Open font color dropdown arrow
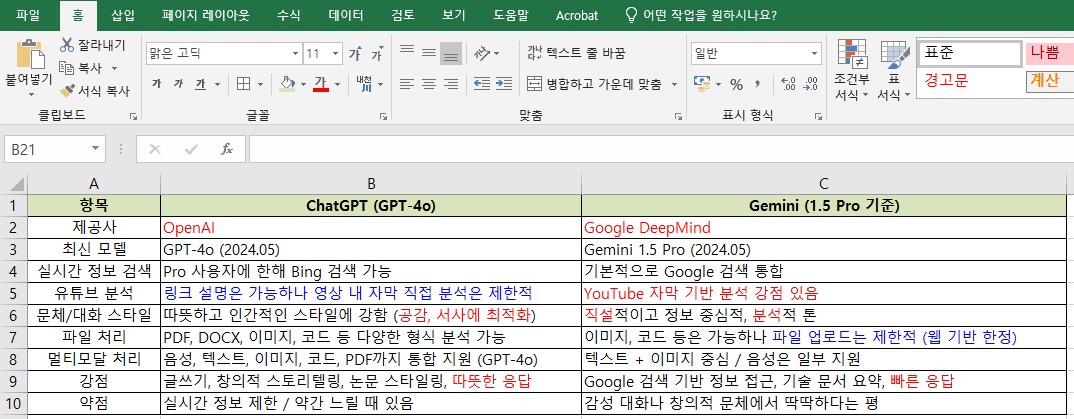The height and width of the screenshot is (419, 1074). click(x=337, y=84)
